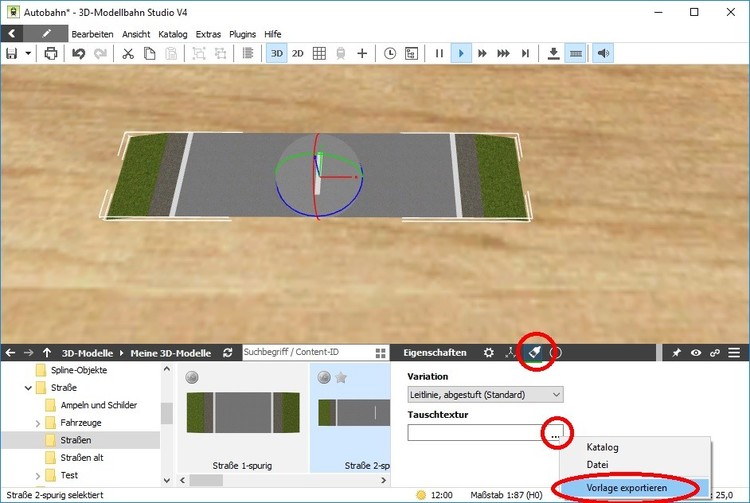Cut the selection with the scissors icon
The height and width of the screenshot is (503, 750).
(128, 54)
